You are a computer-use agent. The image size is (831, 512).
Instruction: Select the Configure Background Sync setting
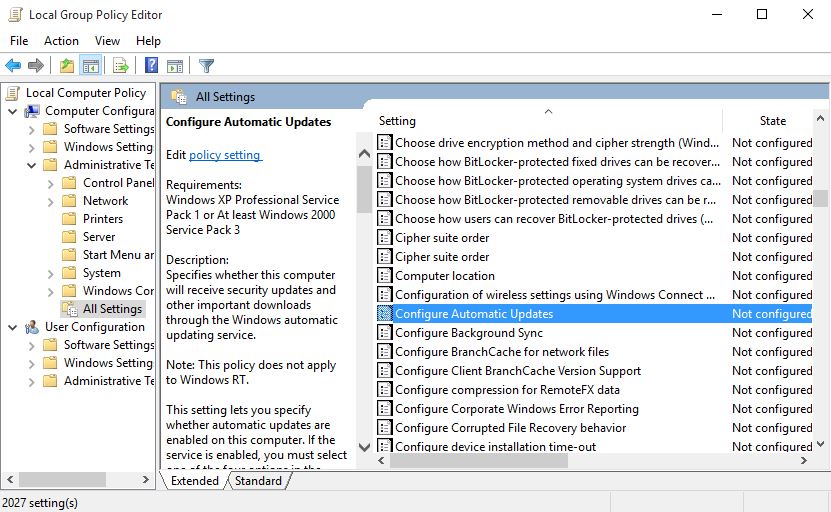click(468, 333)
